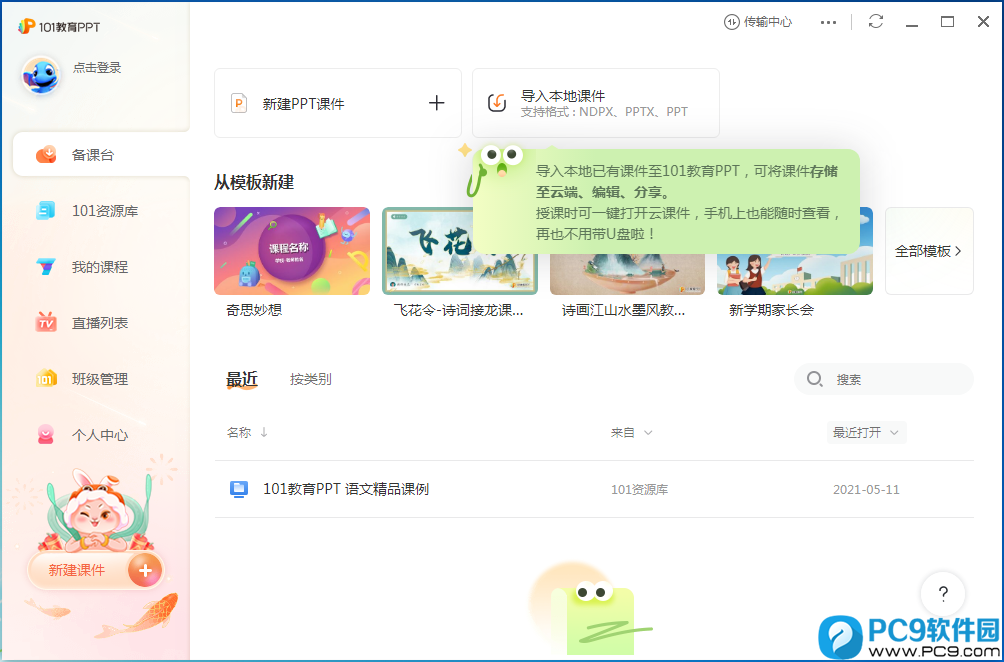The height and width of the screenshot is (662, 1004).
Task: Click the 班级管理 101 icon
Action: (45, 378)
